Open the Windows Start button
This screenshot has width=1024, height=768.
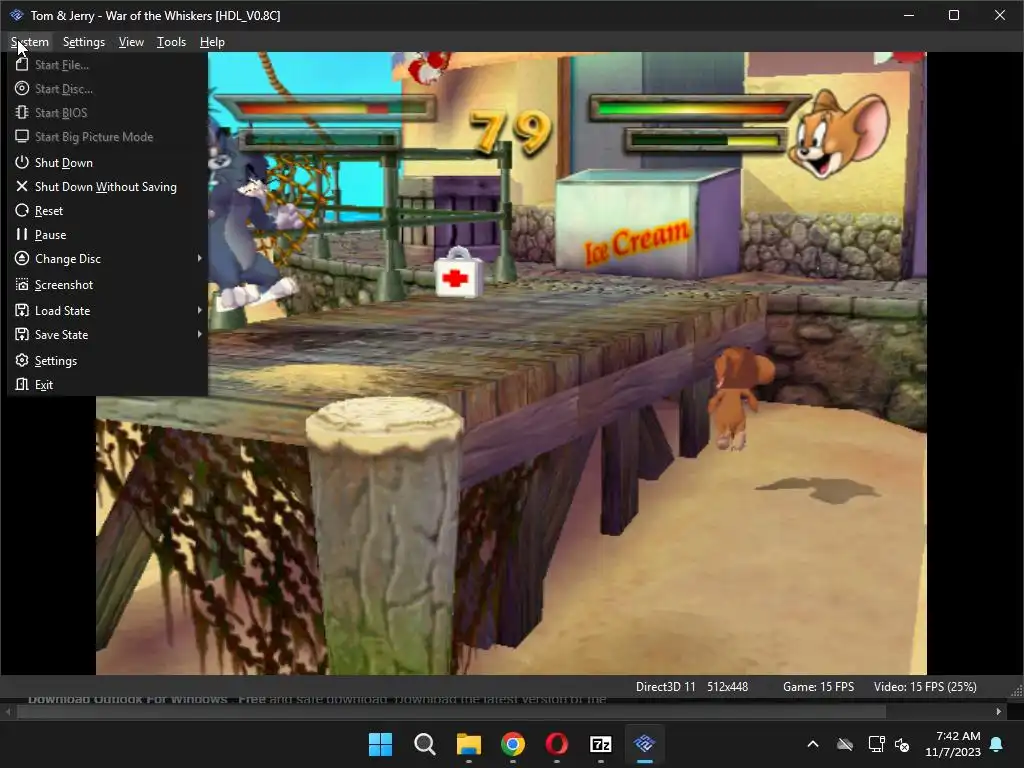(x=380, y=744)
